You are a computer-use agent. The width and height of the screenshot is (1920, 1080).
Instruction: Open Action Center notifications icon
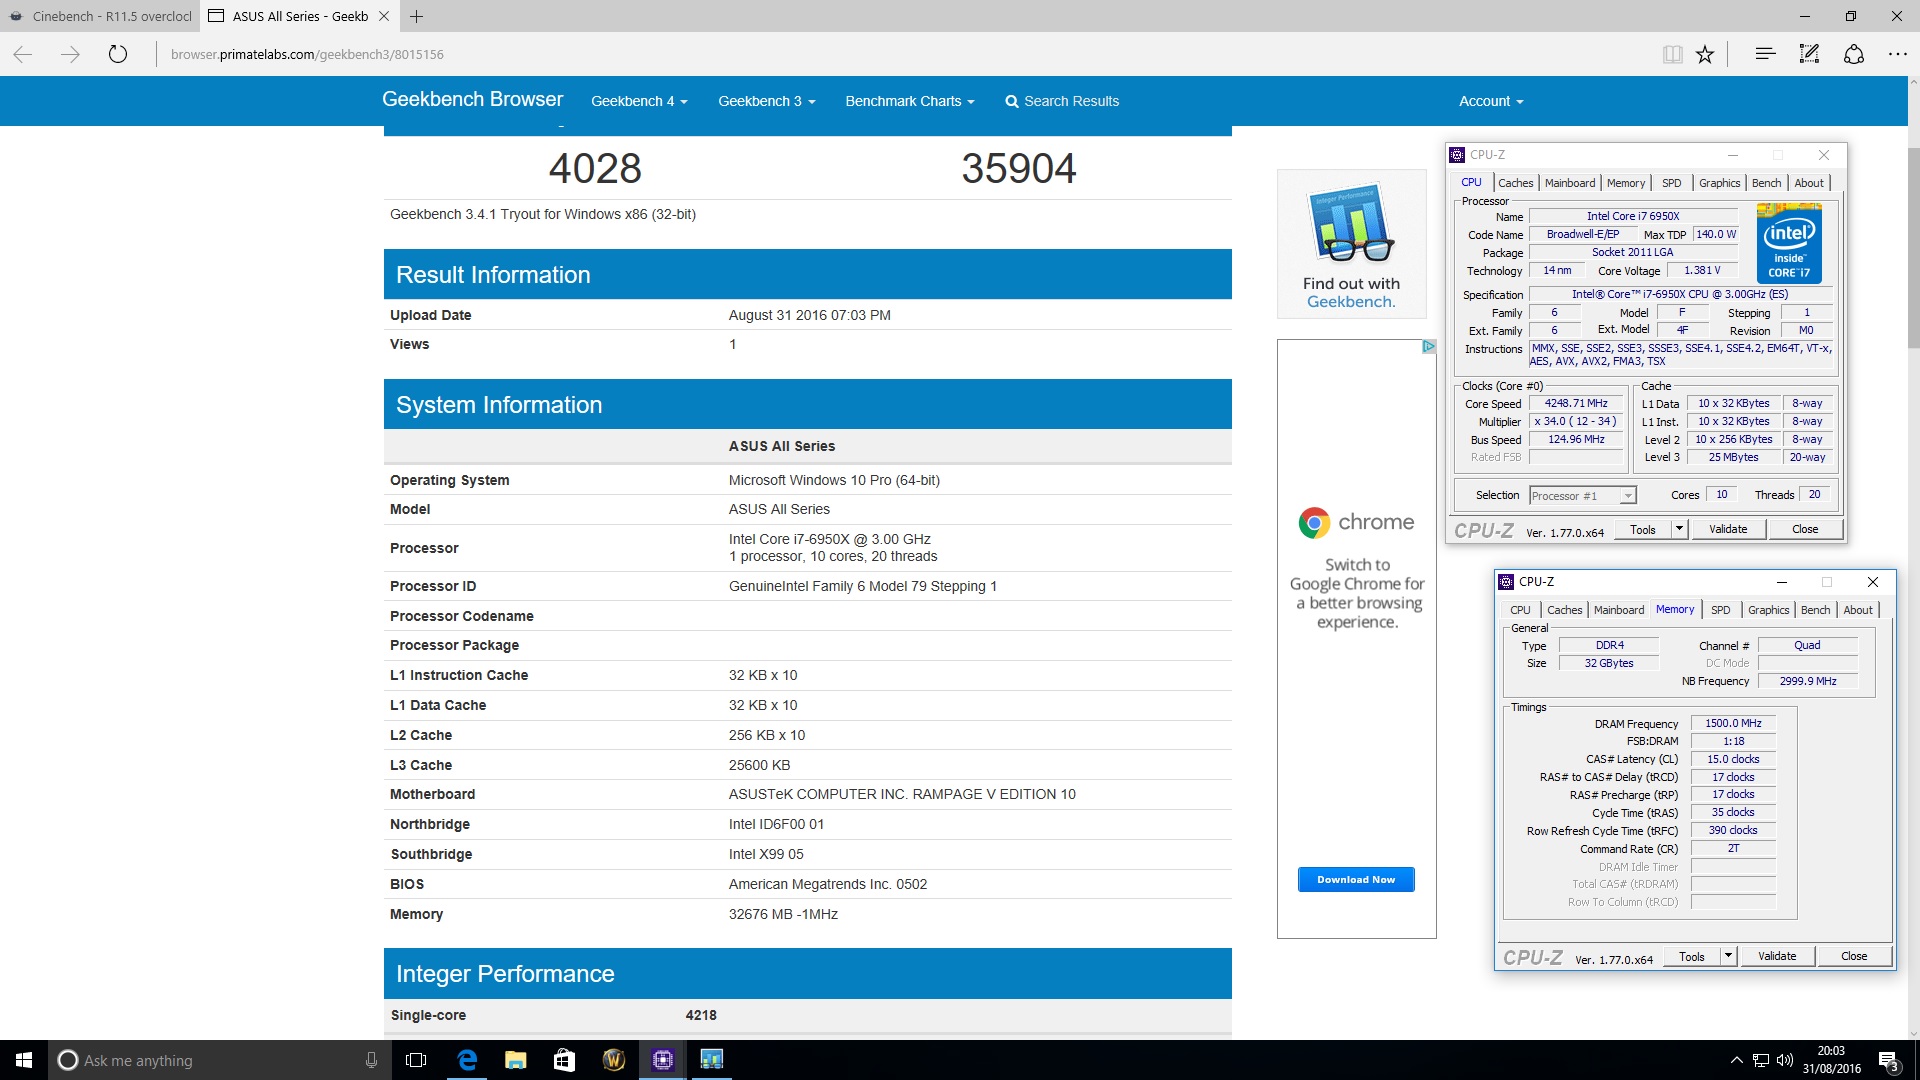[1888, 1060]
